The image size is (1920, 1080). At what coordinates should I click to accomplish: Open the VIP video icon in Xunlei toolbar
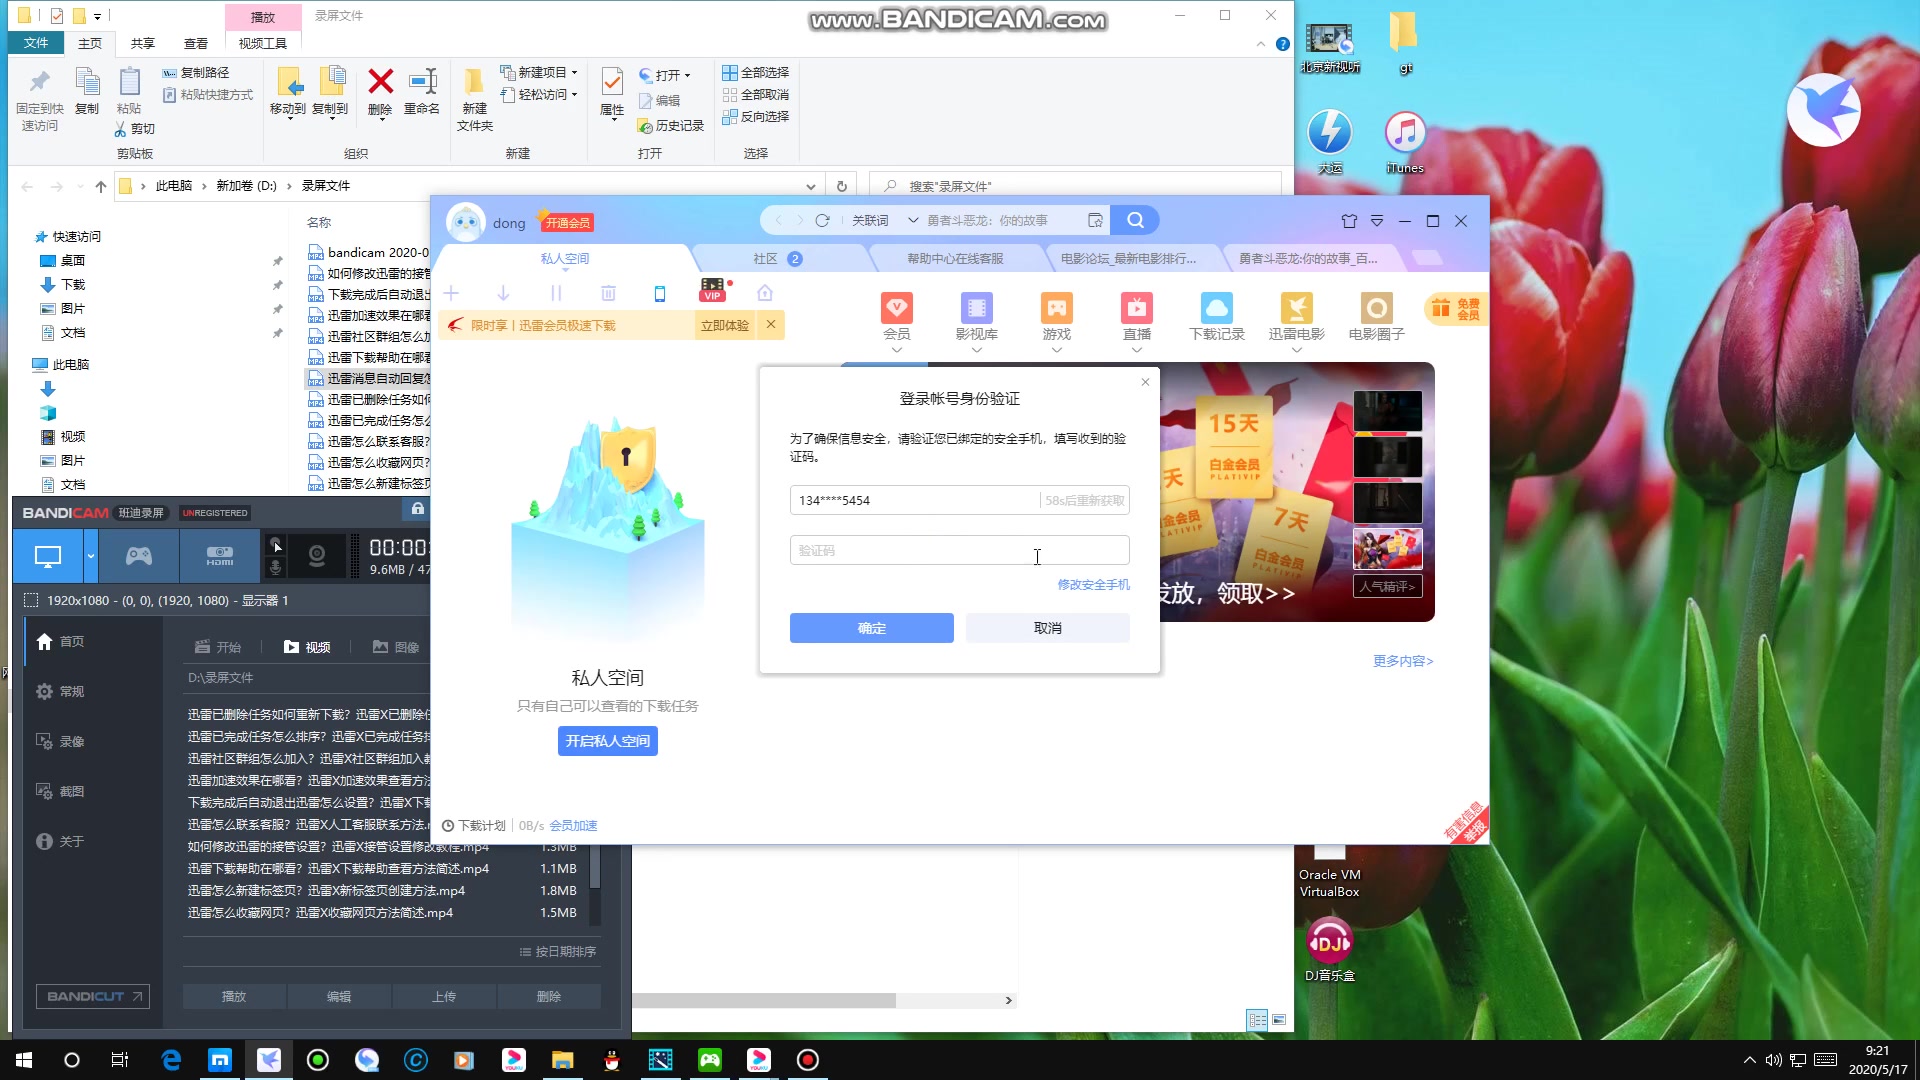[713, 290]
